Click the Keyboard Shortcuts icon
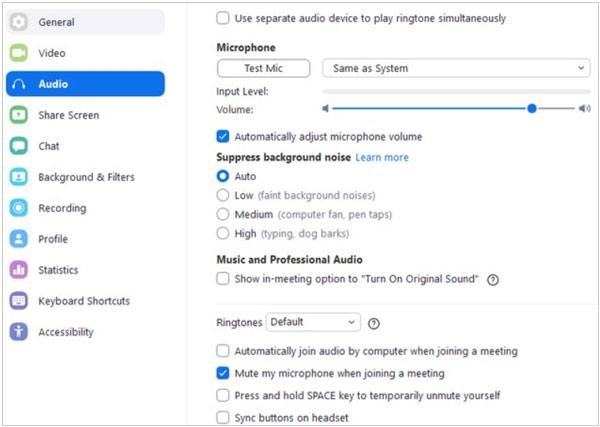Viewport: 600px width, 427px height. 18,301
